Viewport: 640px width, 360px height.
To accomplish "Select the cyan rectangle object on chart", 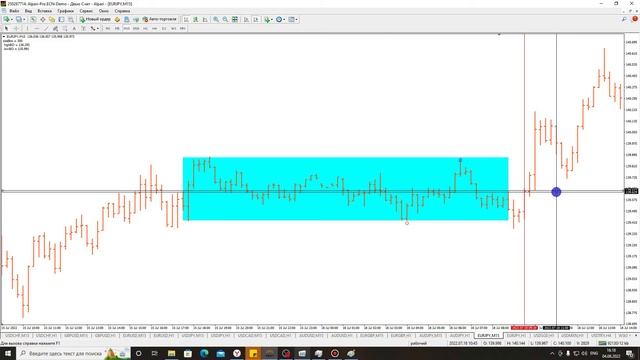I will (345, 189).
